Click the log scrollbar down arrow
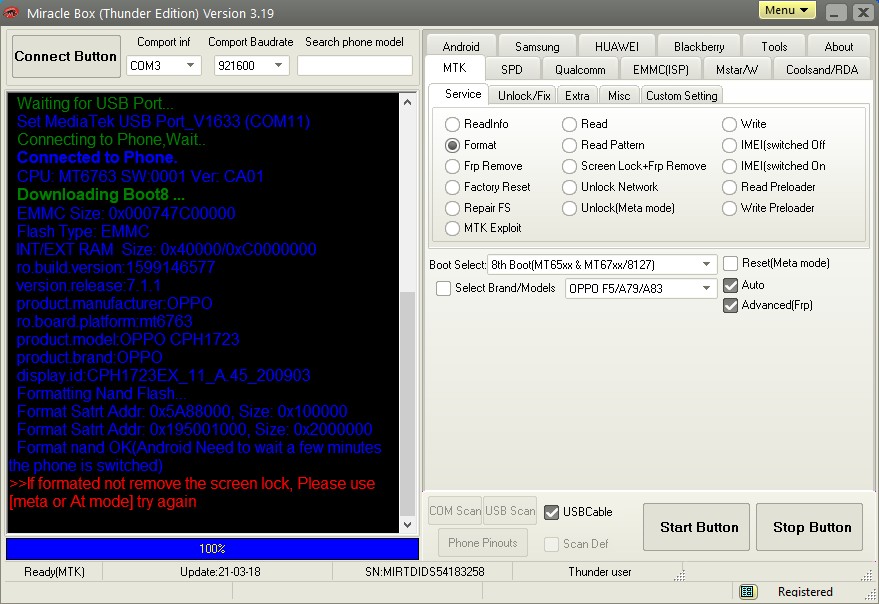The height and width of the screenshot is (604, 879). pyautogui.click(x=408, y=525)
